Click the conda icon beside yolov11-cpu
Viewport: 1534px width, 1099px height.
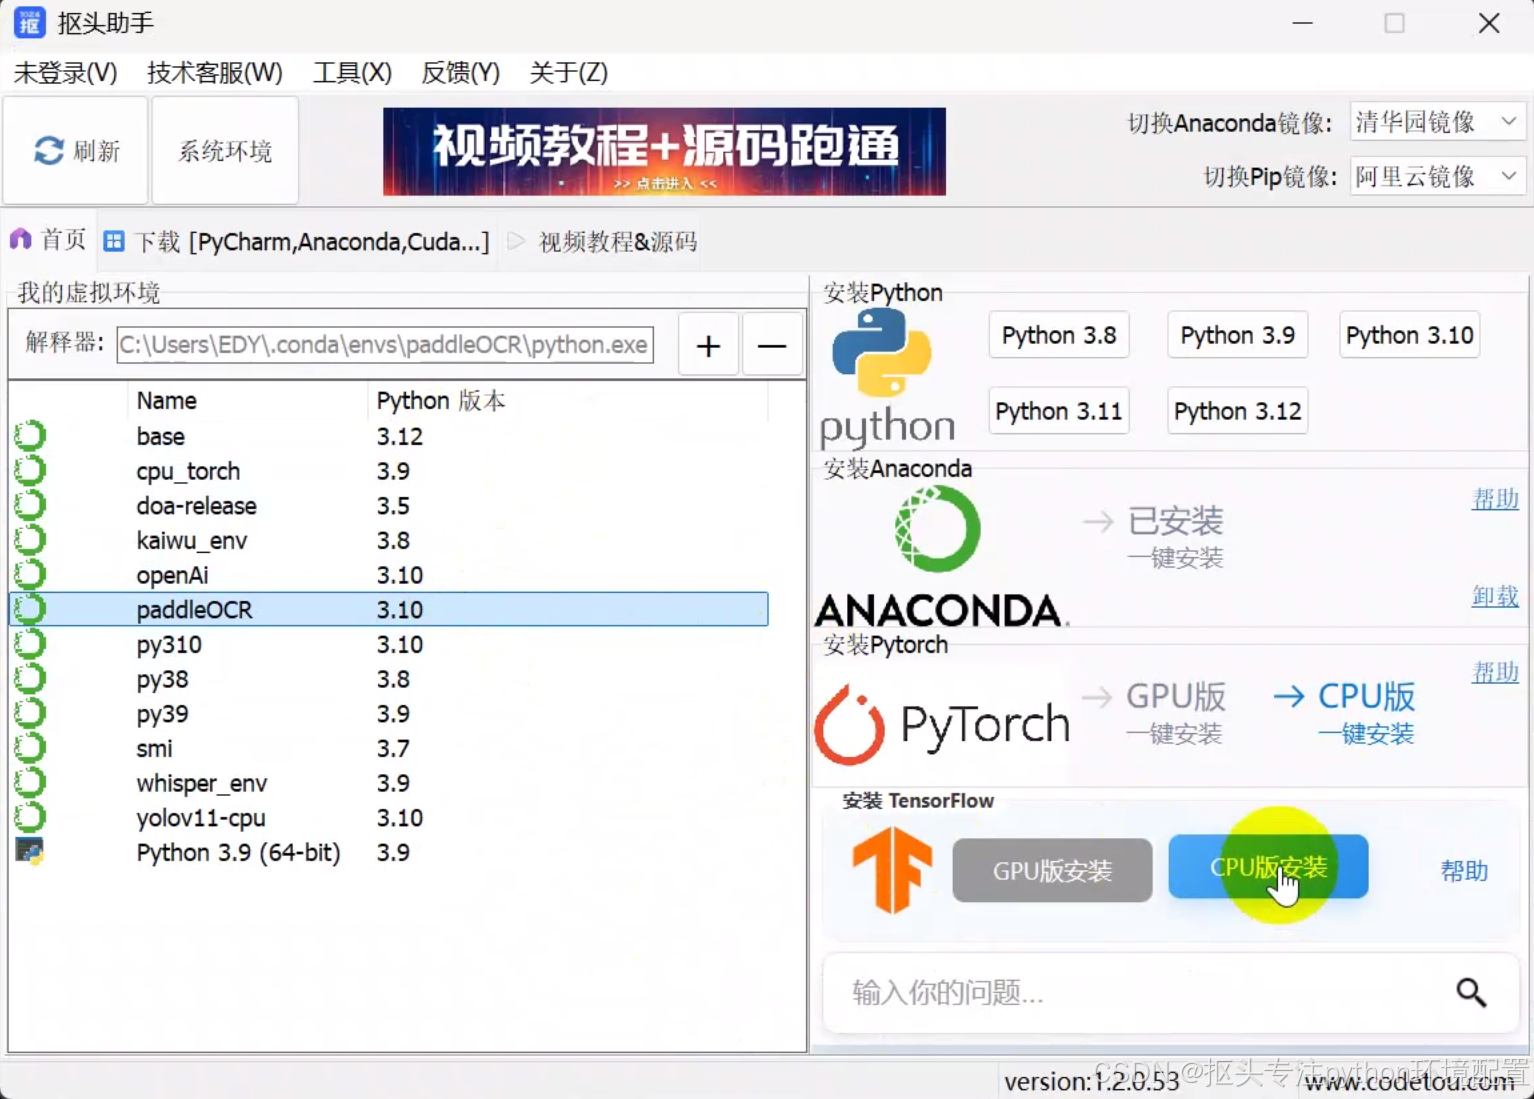(30, 817)
